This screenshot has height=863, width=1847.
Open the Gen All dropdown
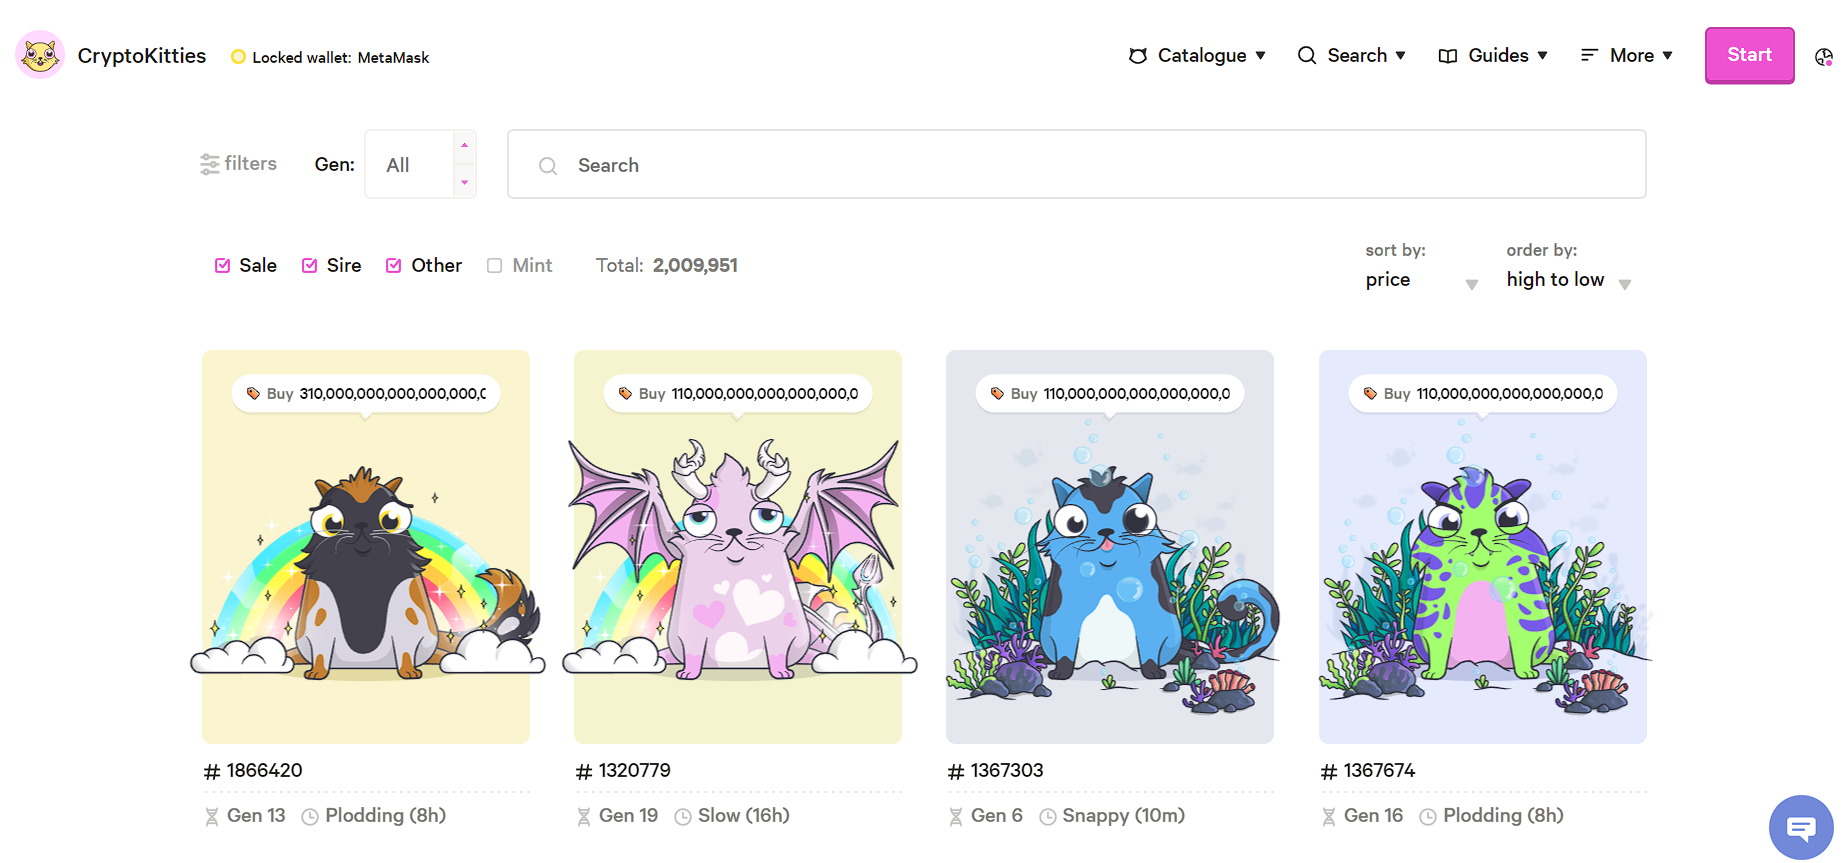(420, 164)
